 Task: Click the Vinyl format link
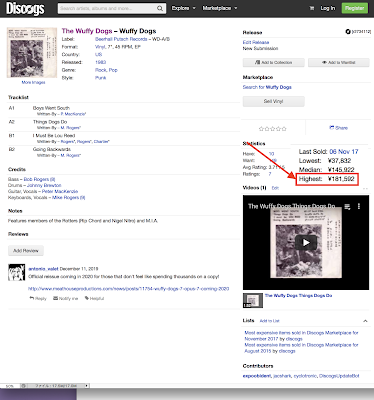pyautogui.click(x=100, y=47)
